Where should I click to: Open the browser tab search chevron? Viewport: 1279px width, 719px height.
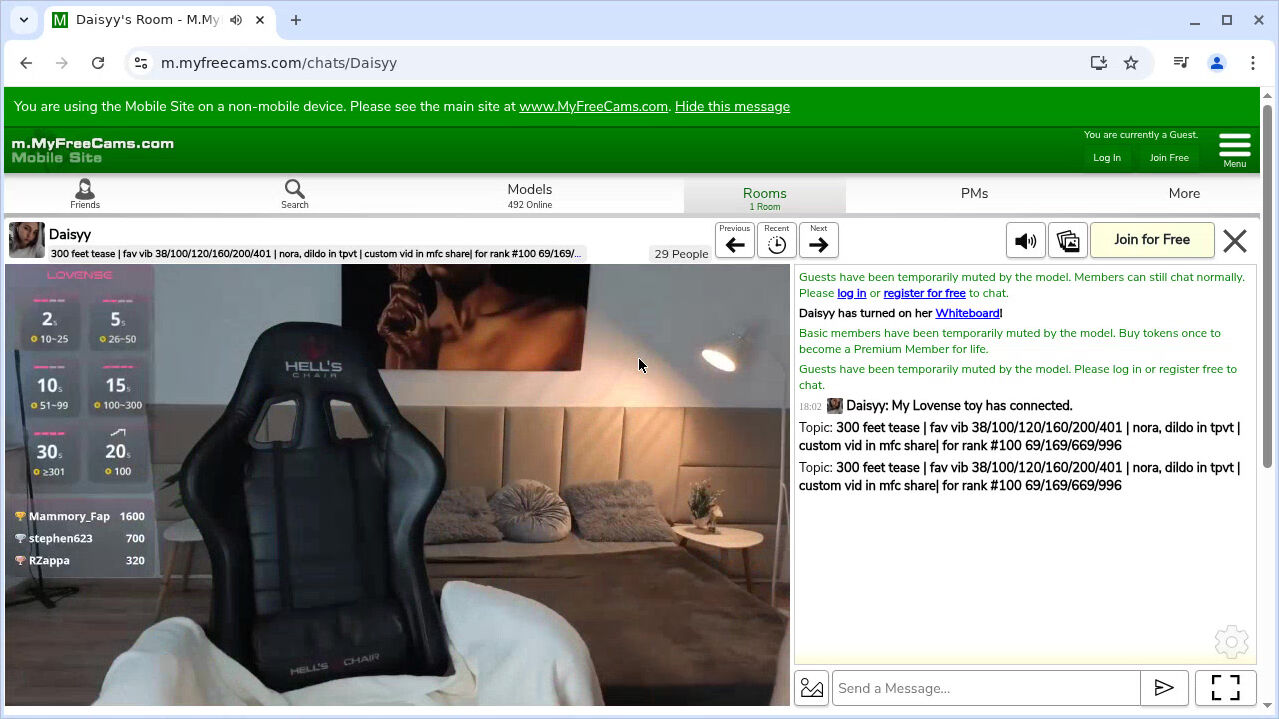tap(24, 20)
